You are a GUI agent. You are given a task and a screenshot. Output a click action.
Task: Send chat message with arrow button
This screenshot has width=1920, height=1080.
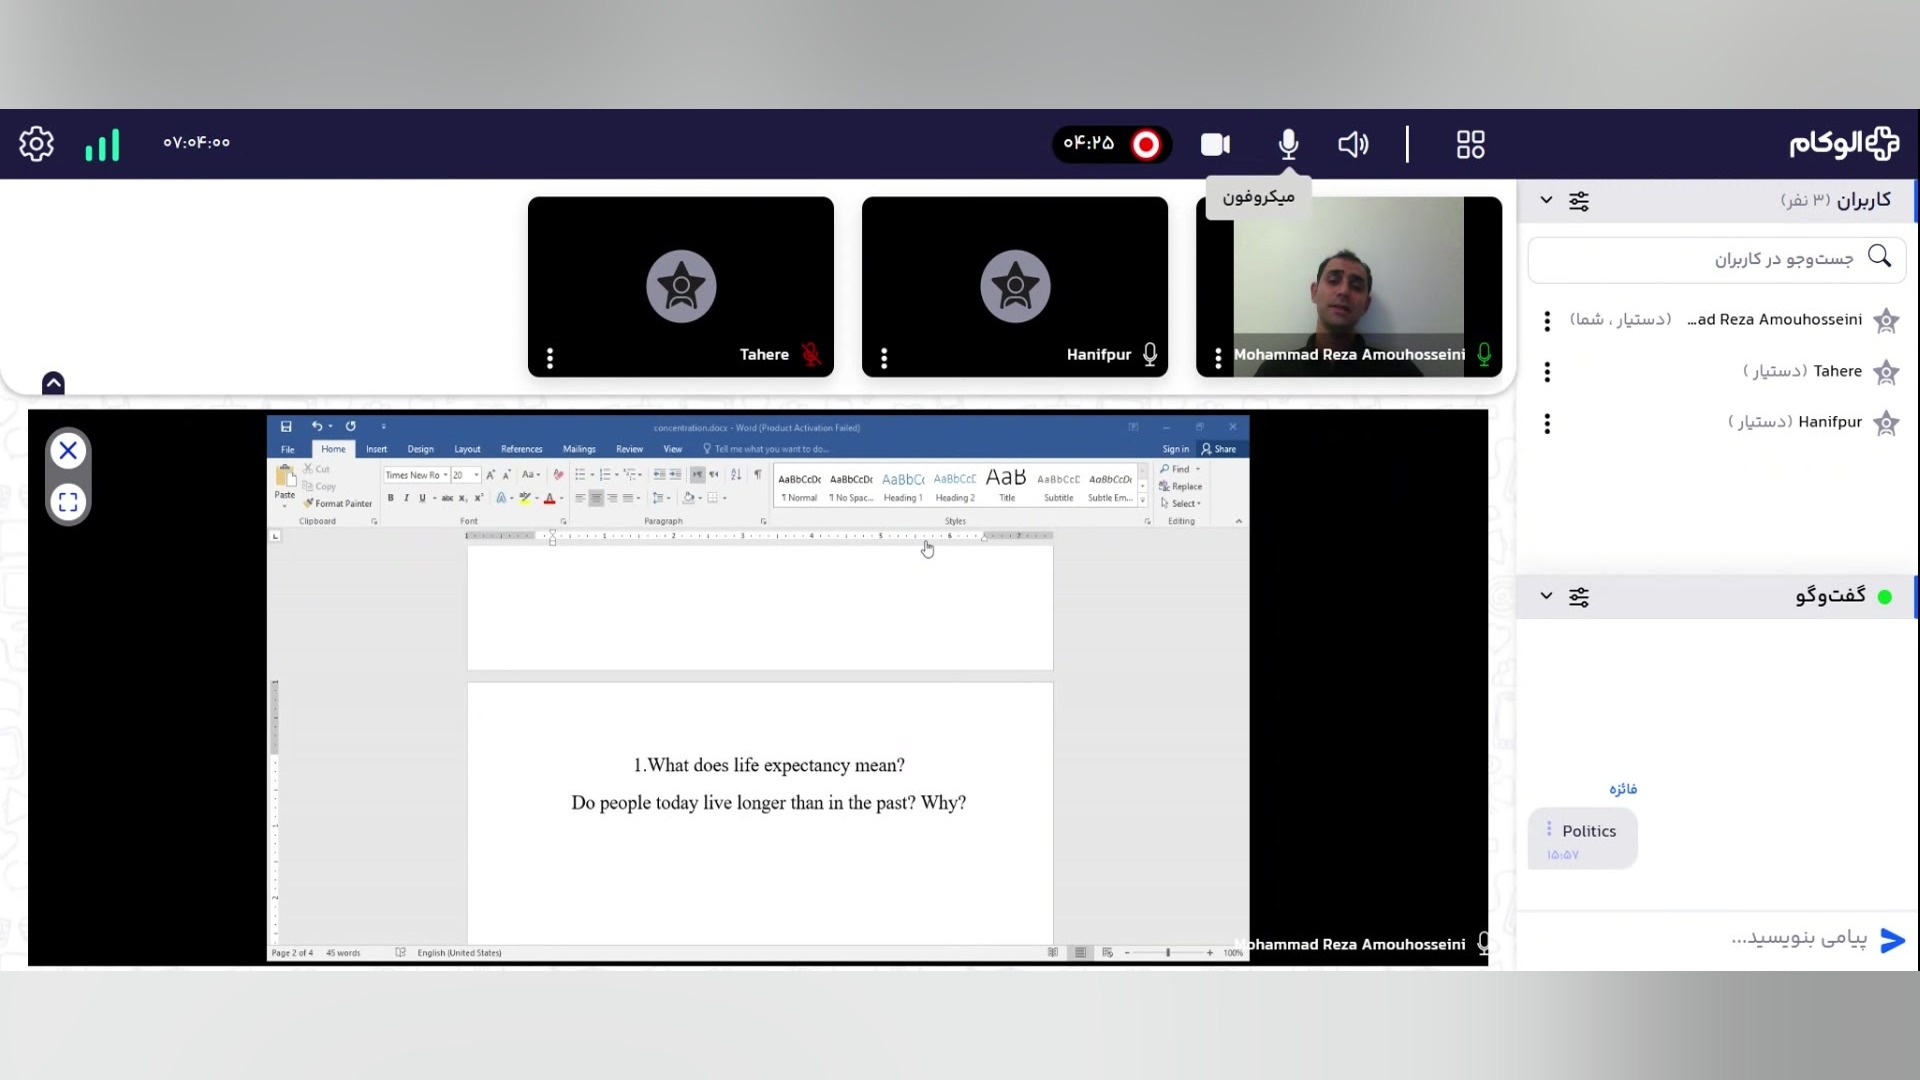click(x=1892, y=940)
